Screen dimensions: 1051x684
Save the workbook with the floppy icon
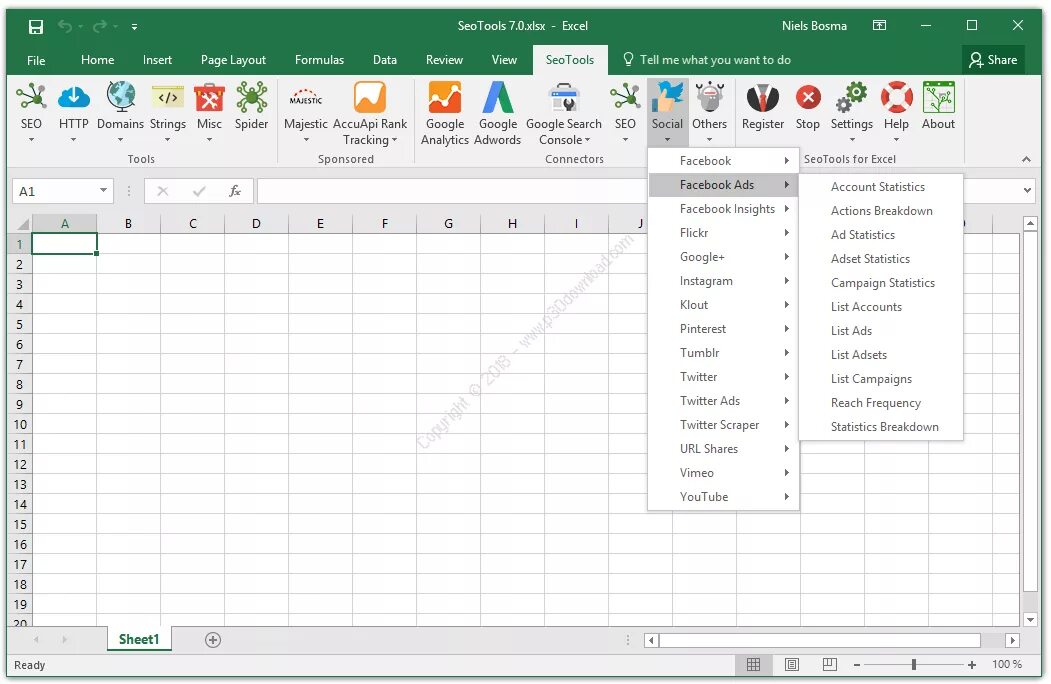coord(36,26)
